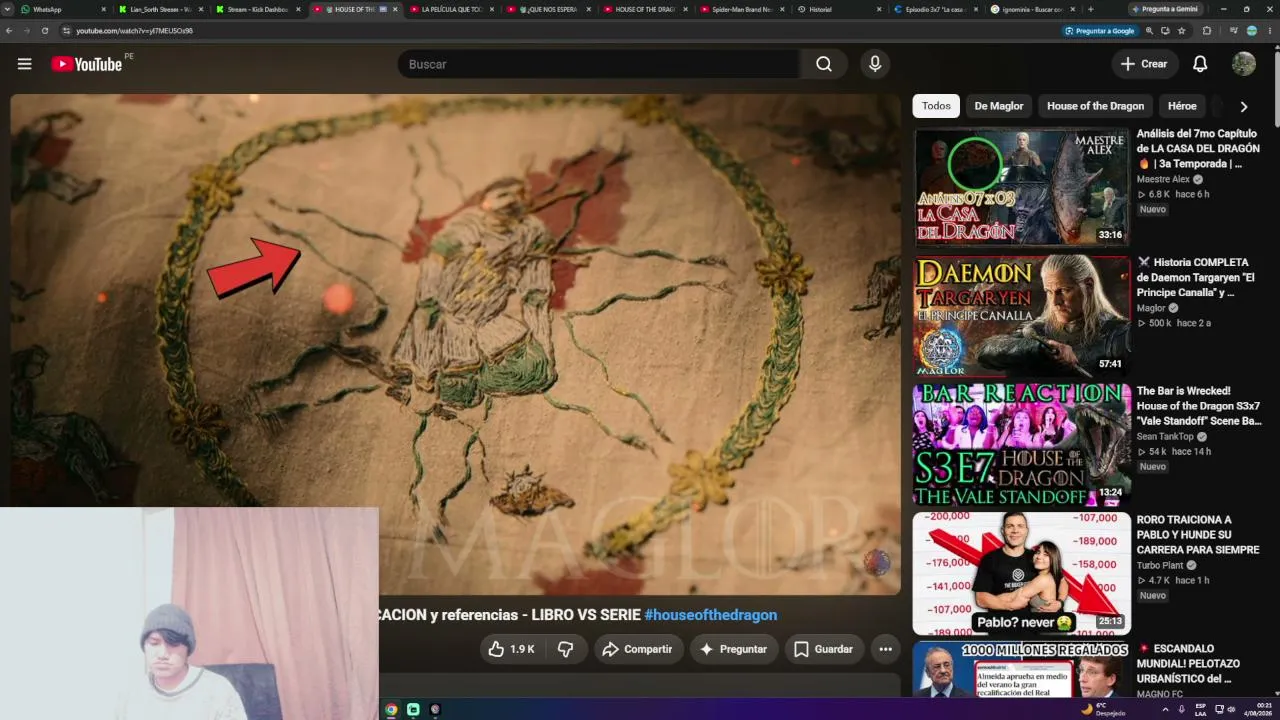
Task: Go back in browser history
Action: pyautogui.click(x=10, y=31)
